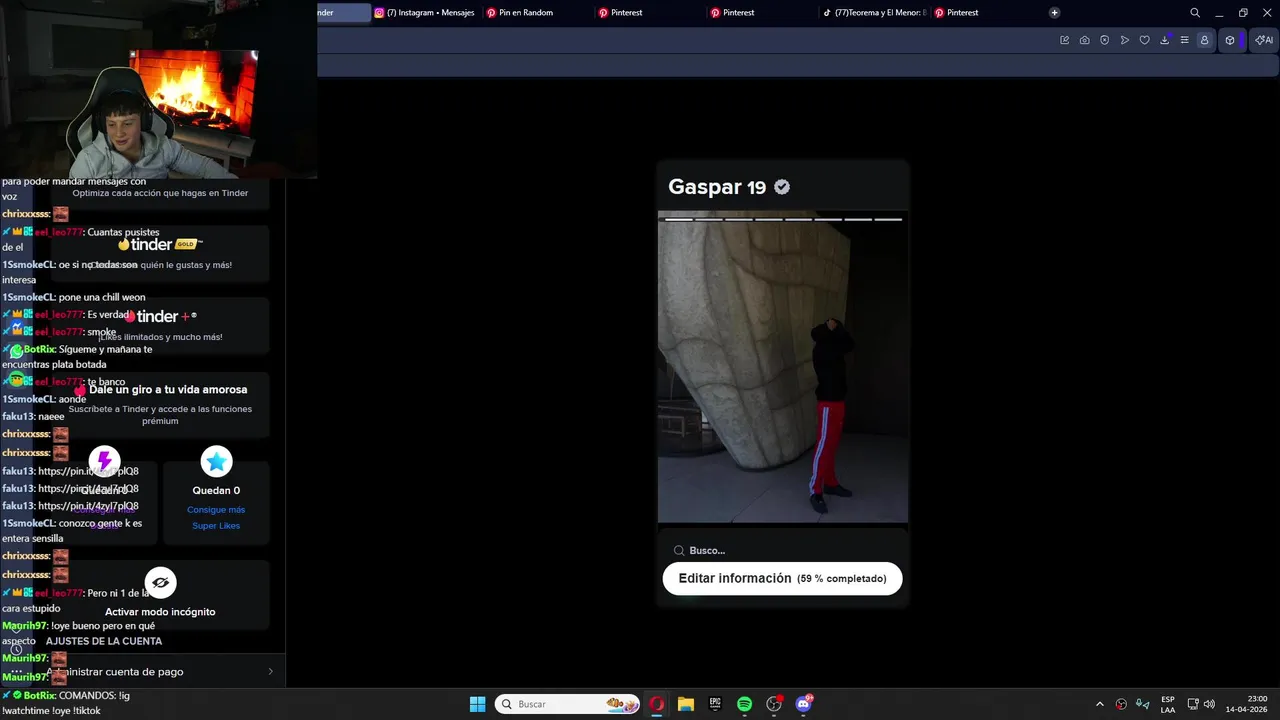Switch to the Teorema y El Menor tab
This screenshot has width=1280, height=720.
coord(874,13)
